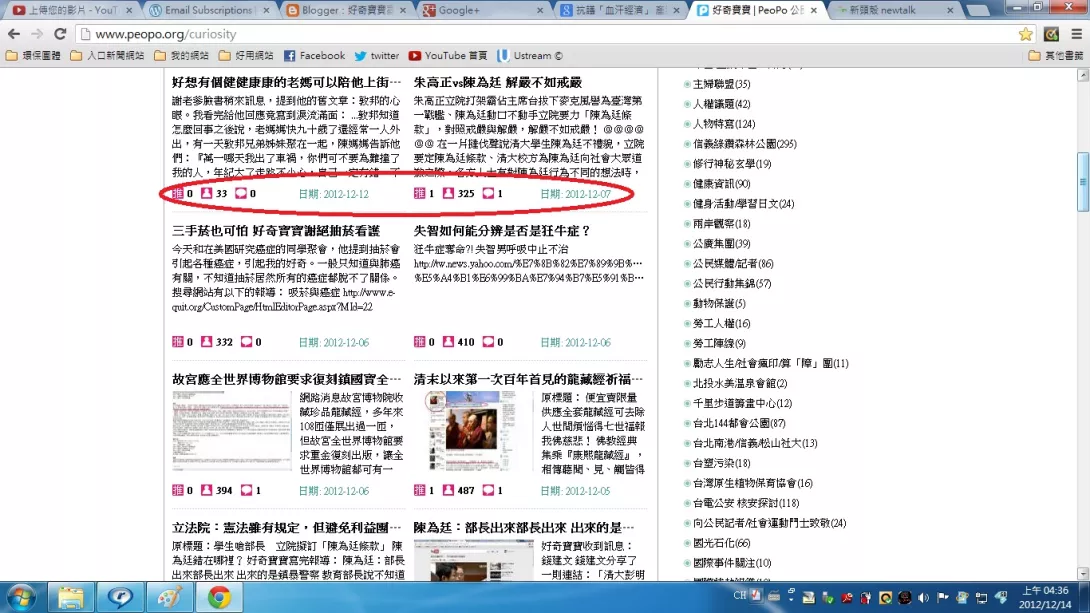
Task: Click the browser Back arrow
Action: (14, 33)
